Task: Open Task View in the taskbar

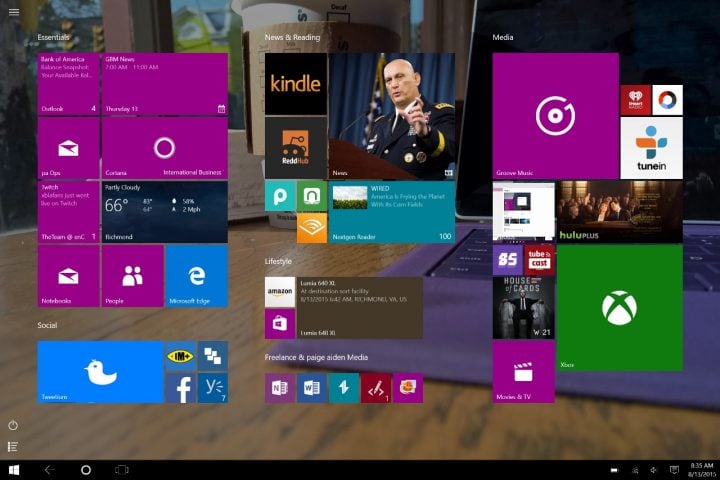Action: 122,470
